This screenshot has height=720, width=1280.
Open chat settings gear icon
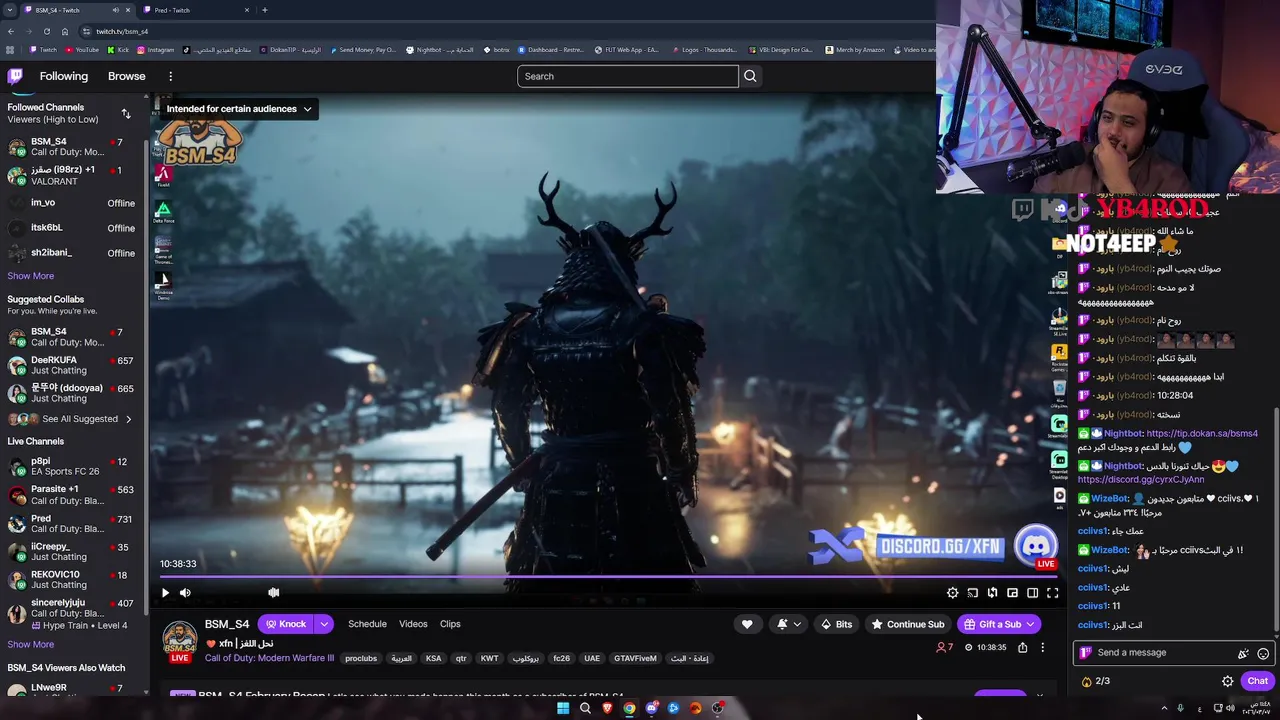click(1227, 681)
